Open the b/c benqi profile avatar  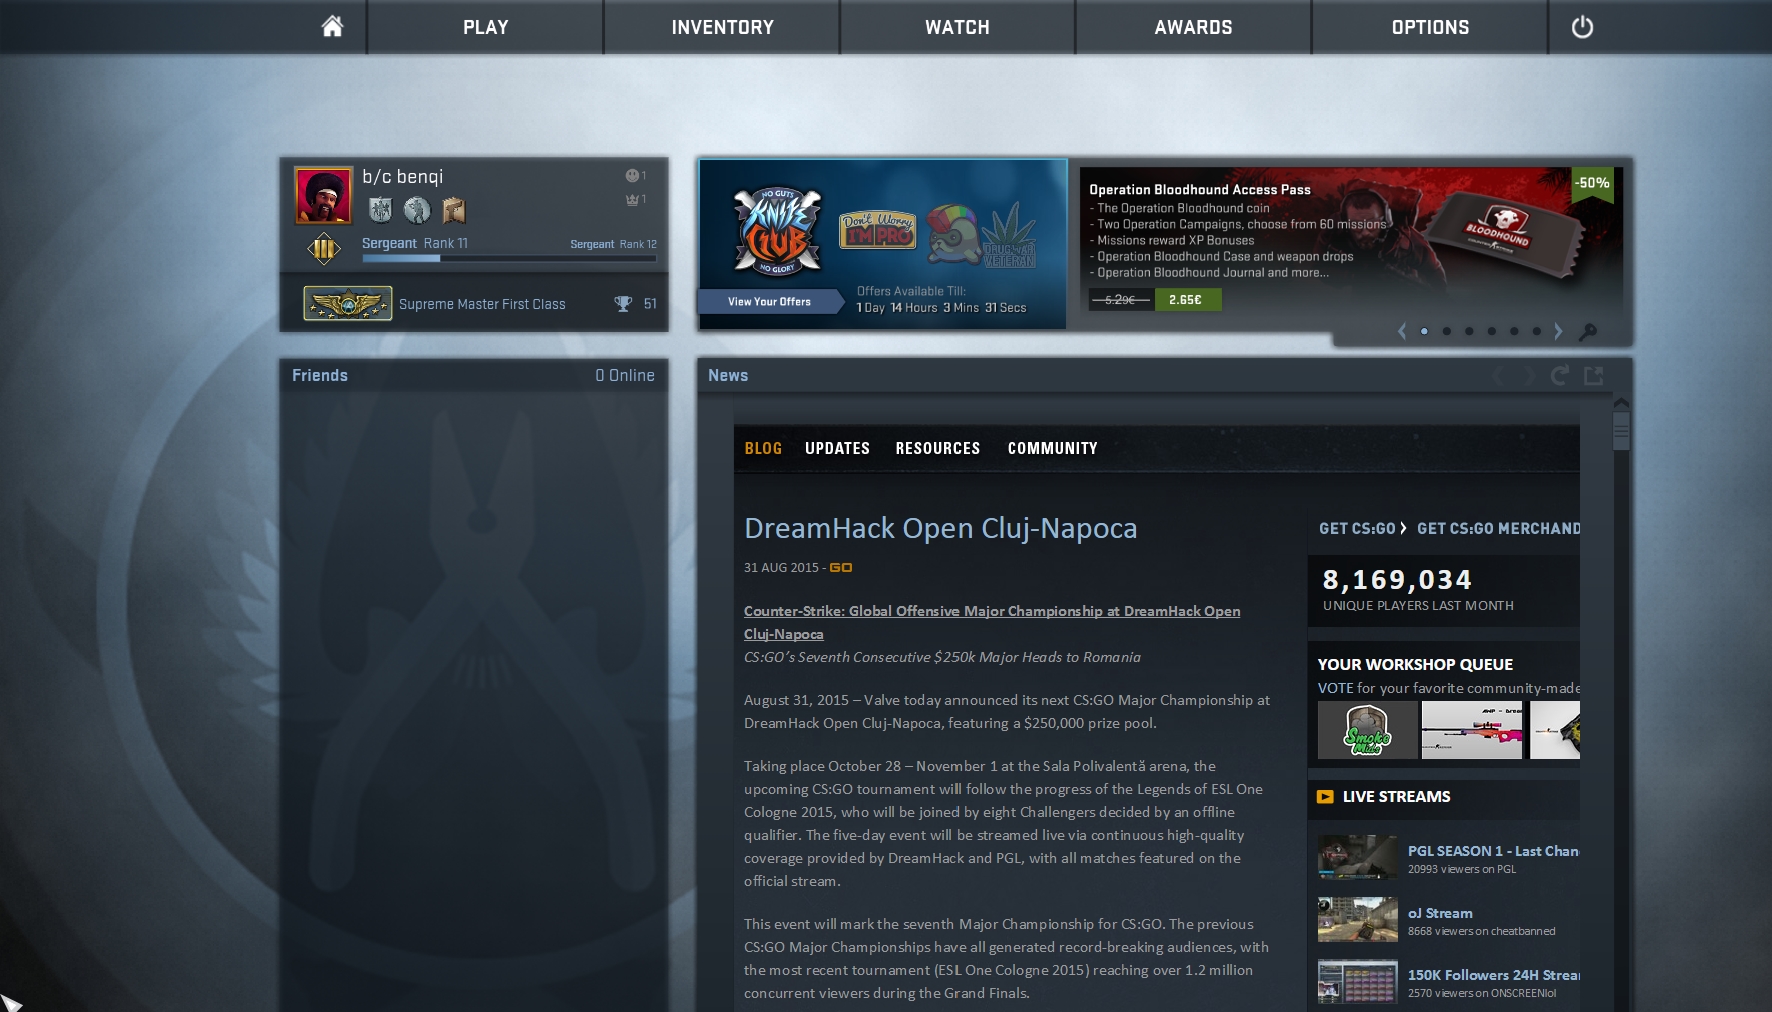(323, 195)
